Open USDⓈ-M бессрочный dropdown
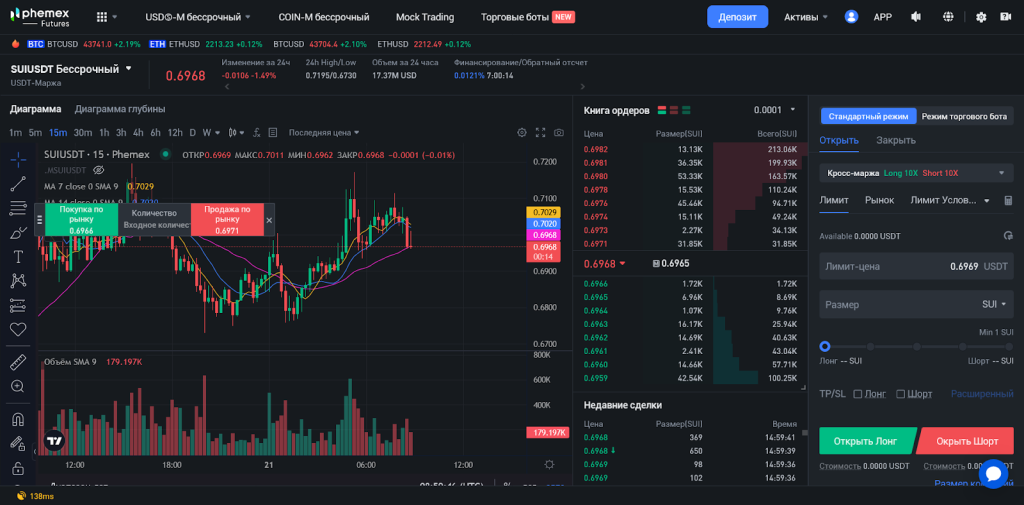Image resolution: width=1024 pixels, height=505 pixels. coord(197,17)
